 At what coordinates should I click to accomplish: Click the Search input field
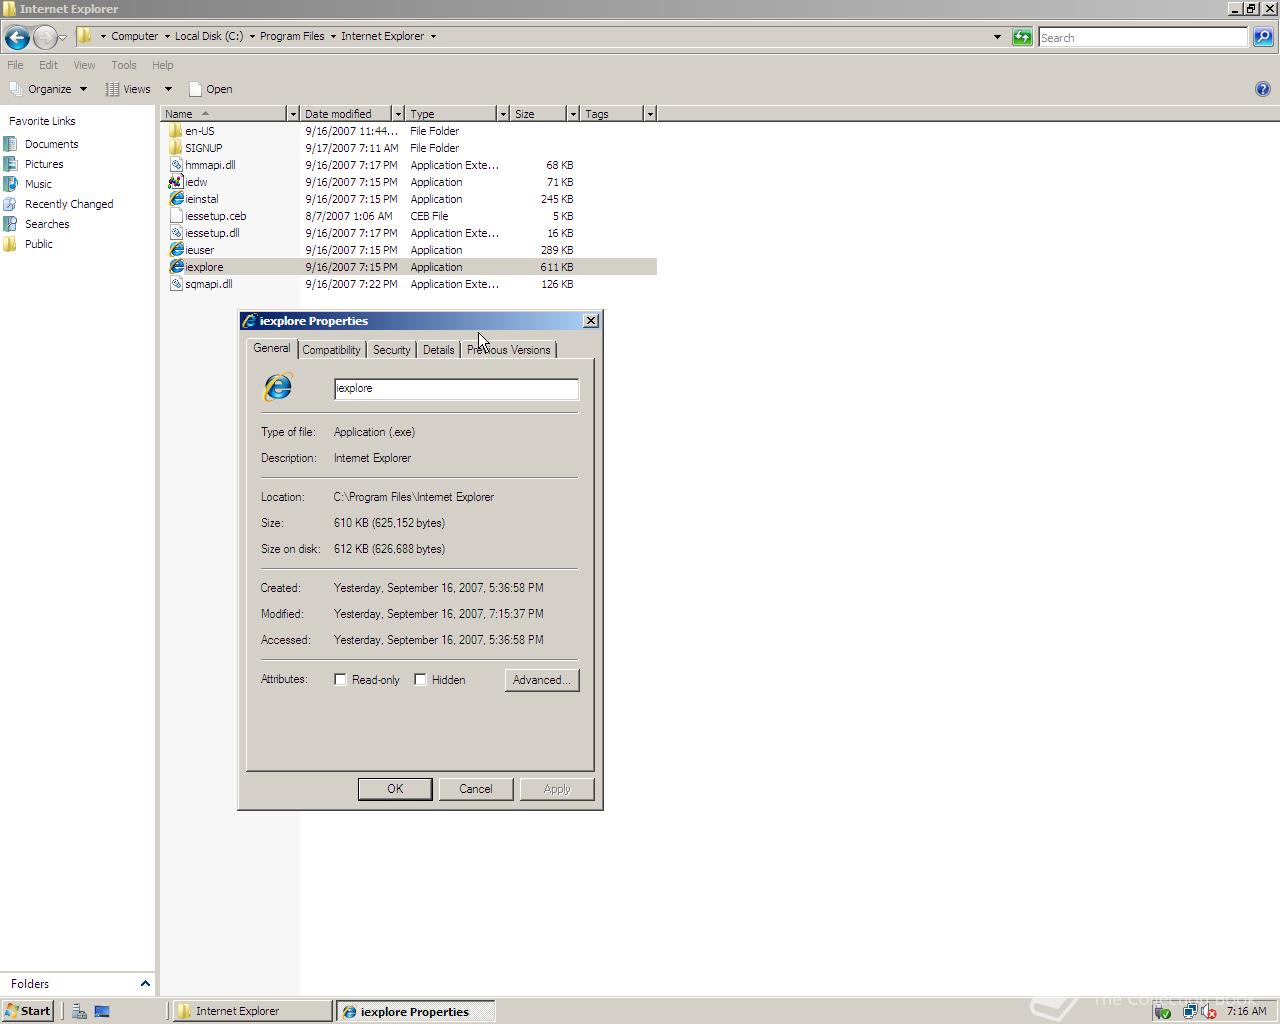click(x=1143, y=37)
